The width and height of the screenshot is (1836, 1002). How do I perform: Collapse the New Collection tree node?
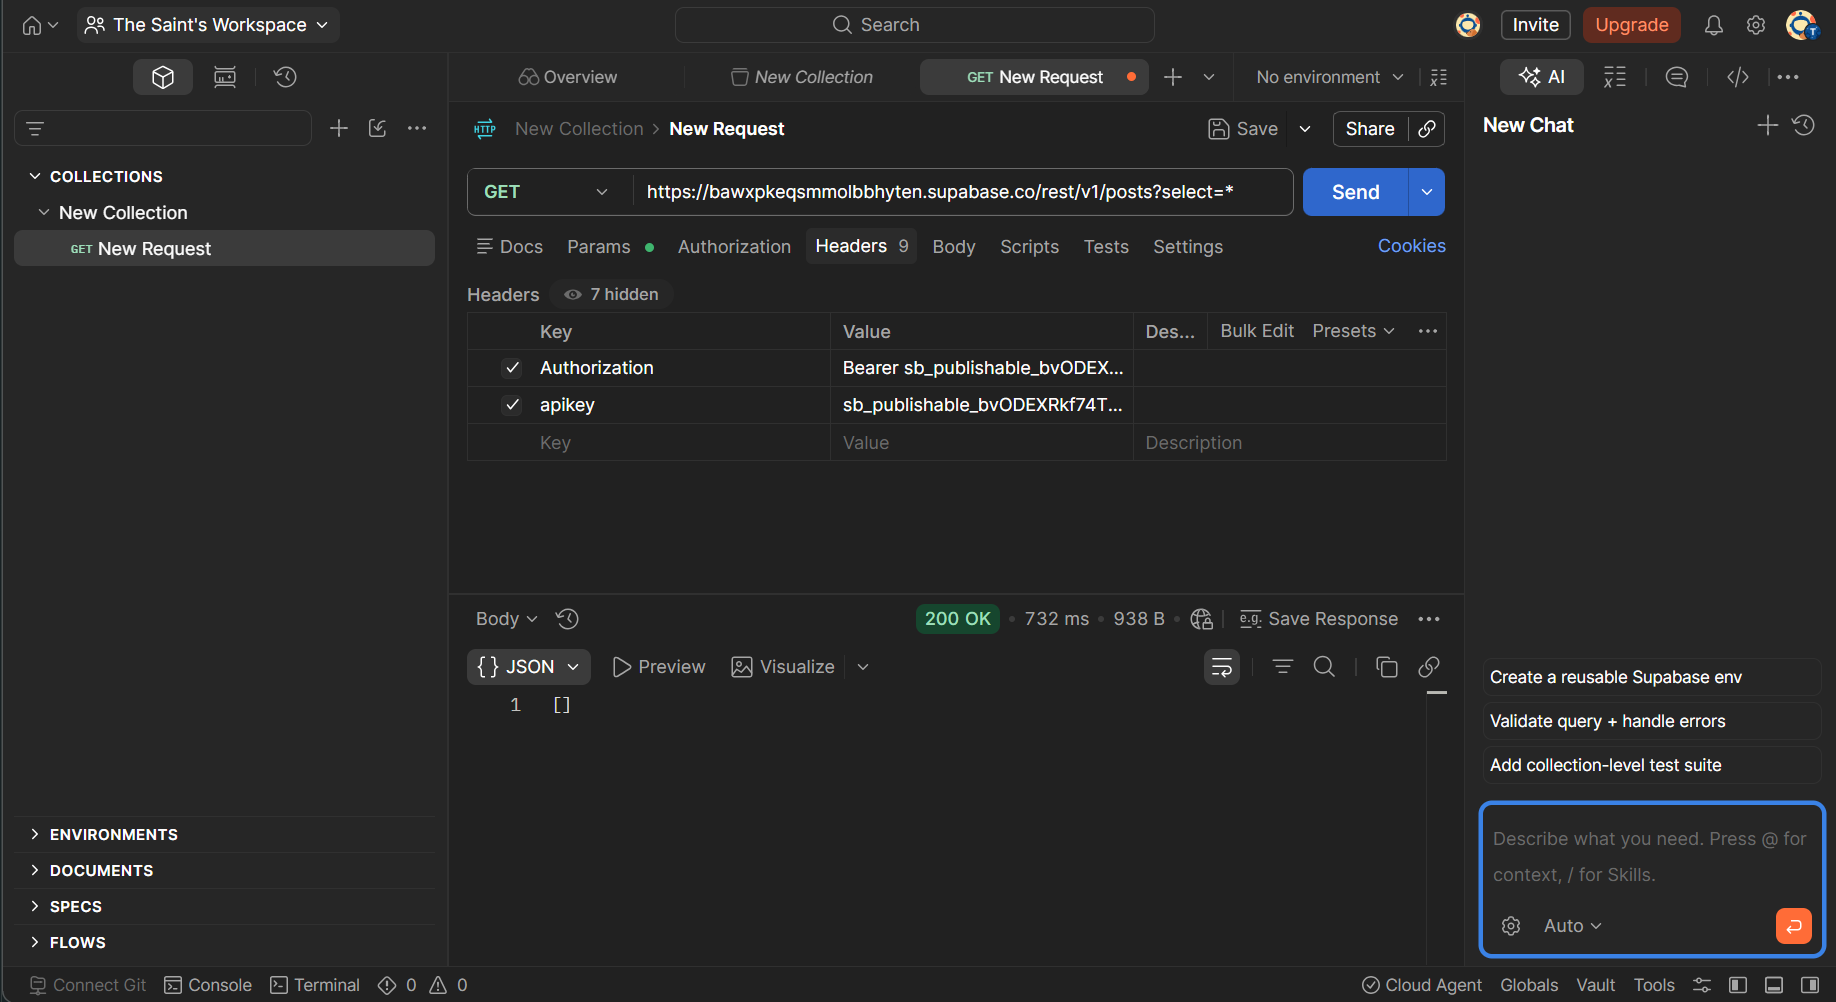44,212
